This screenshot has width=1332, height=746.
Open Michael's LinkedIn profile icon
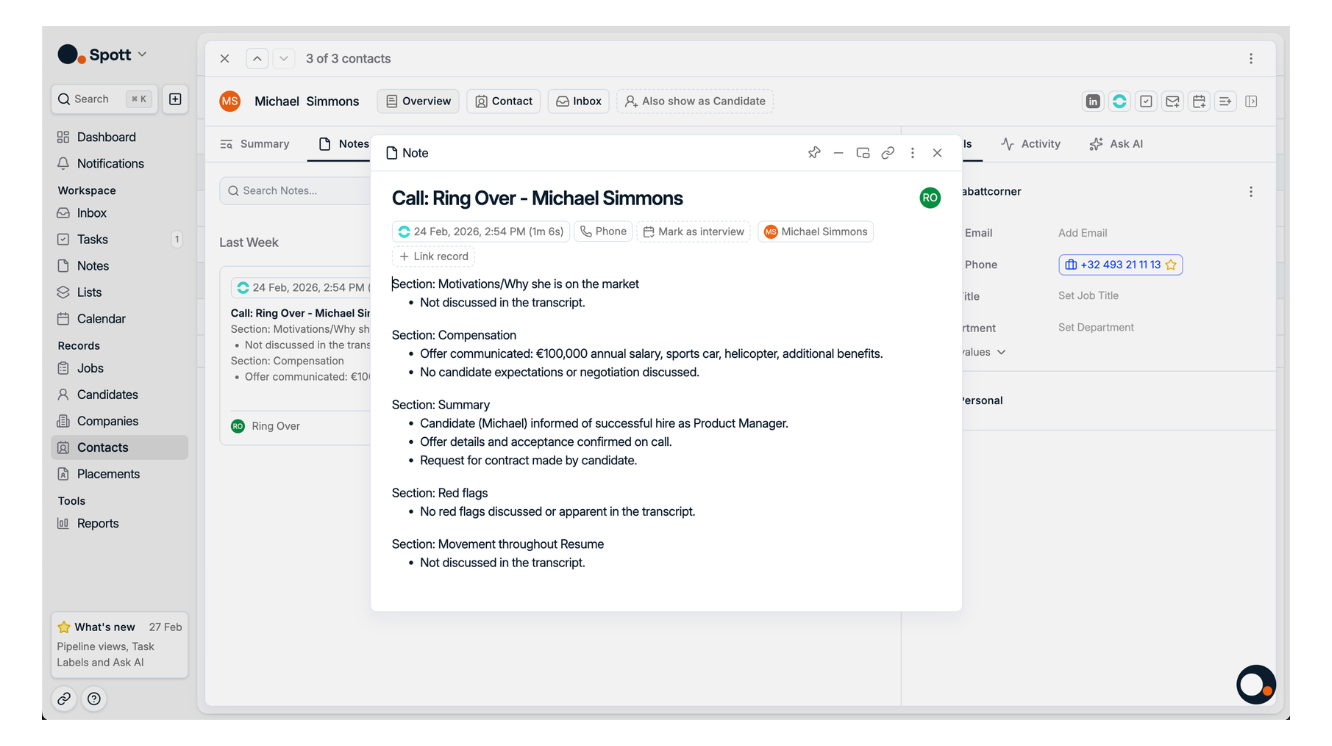[x=1092, y=101]
